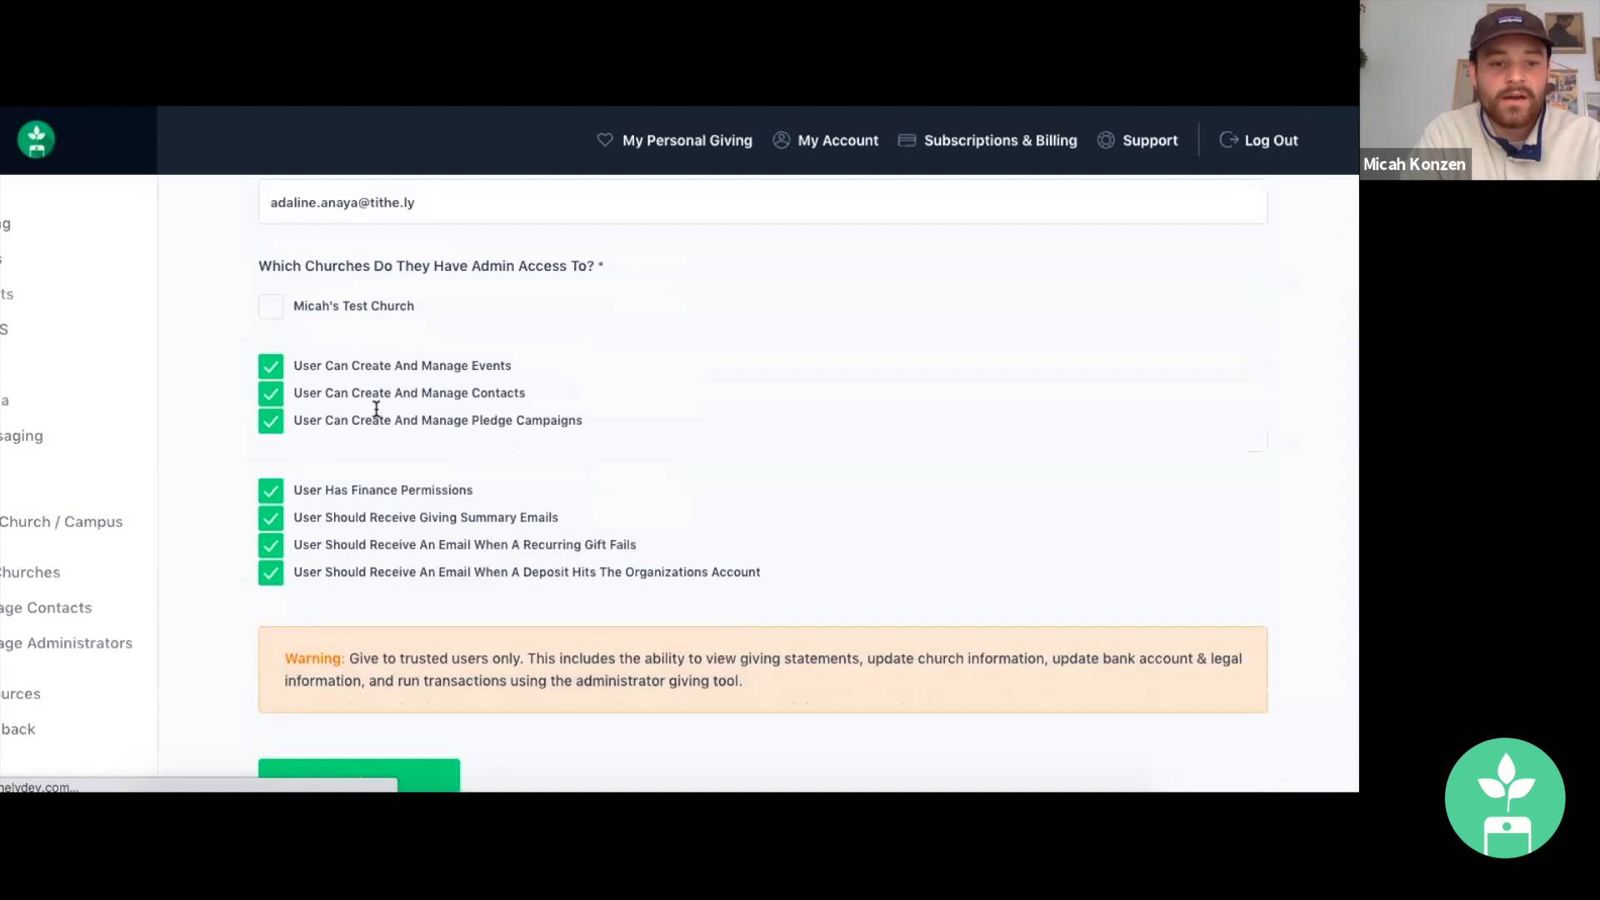Click the credit card icon for Subscriptions & Billing
Screen dimensions: 1600x900
(x=906, y=140)
